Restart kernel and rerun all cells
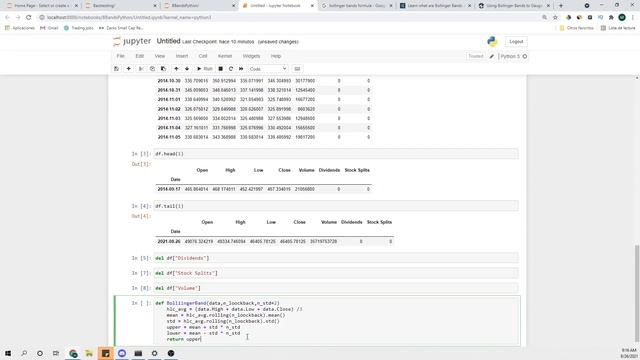The image size is (640, 360). 241,69
